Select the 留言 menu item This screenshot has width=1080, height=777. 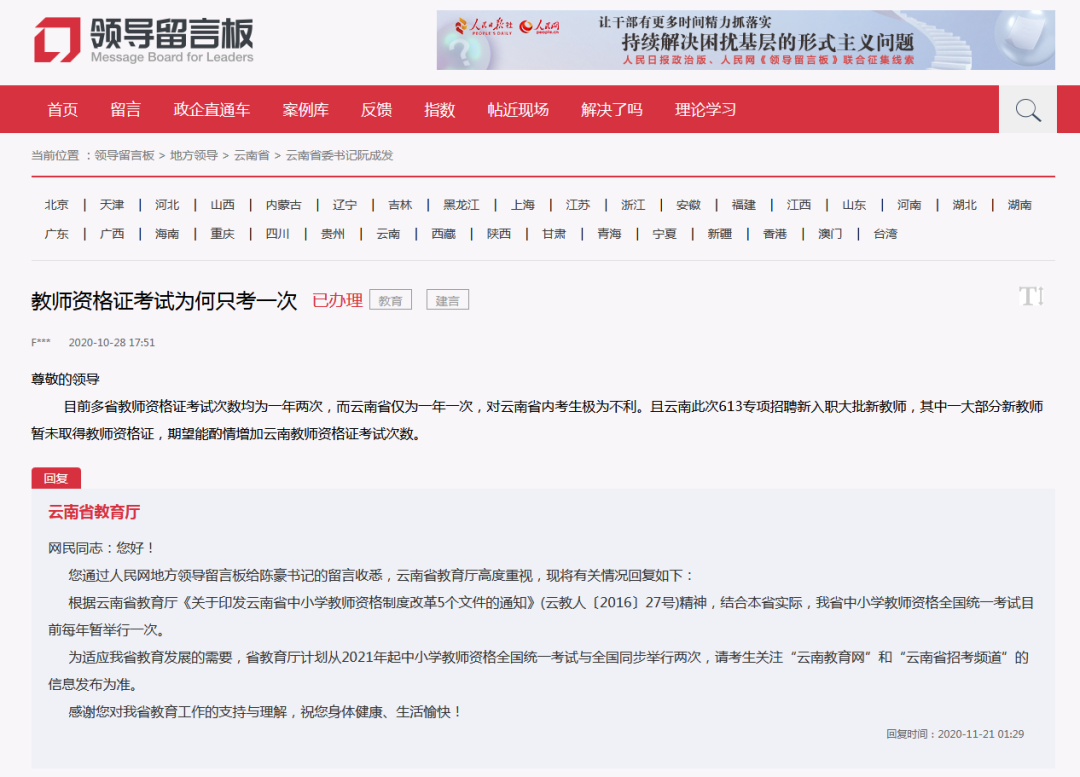[x=125, y=109]
